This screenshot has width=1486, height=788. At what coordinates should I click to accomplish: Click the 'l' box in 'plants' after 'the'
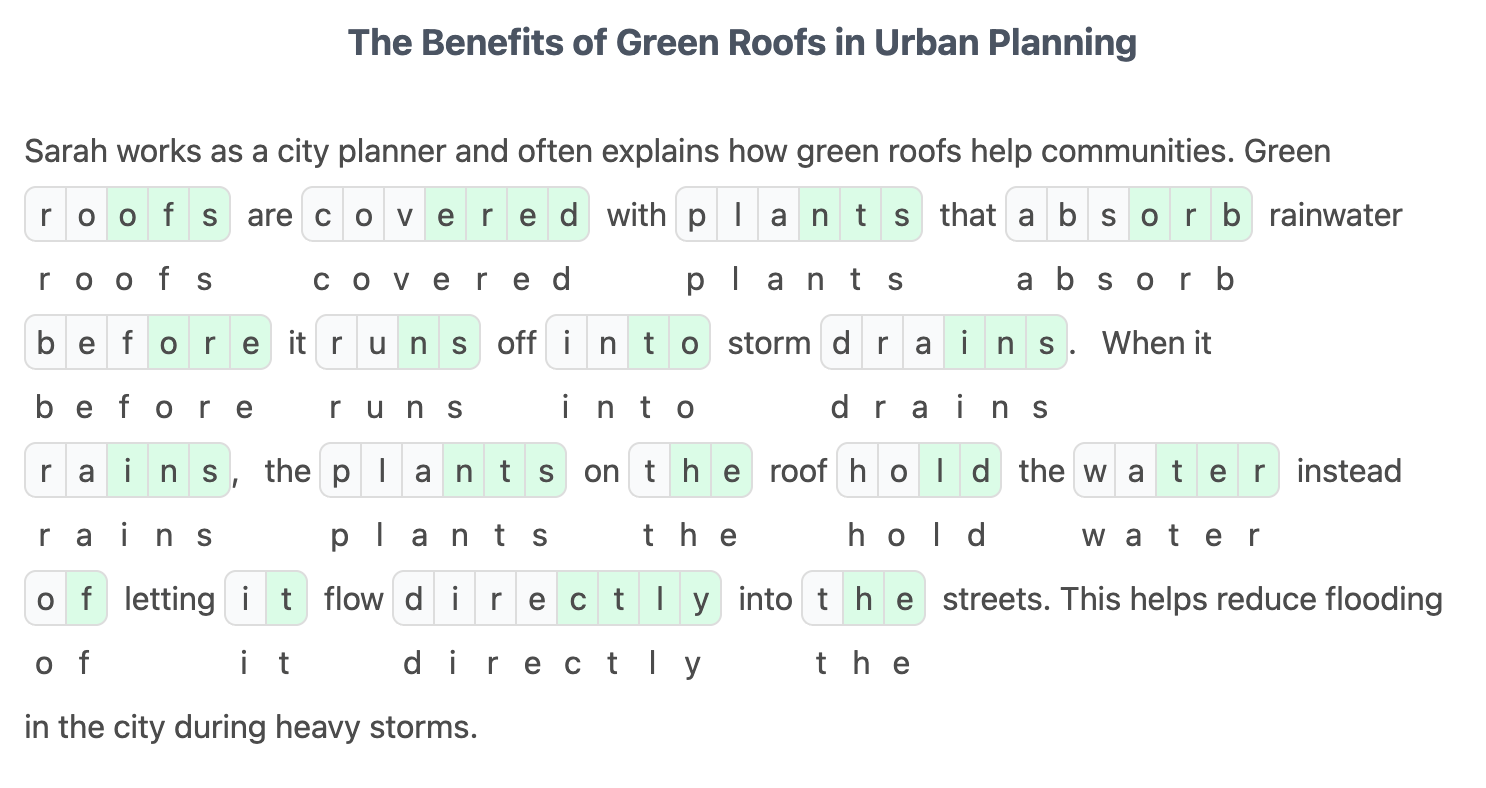382,471
